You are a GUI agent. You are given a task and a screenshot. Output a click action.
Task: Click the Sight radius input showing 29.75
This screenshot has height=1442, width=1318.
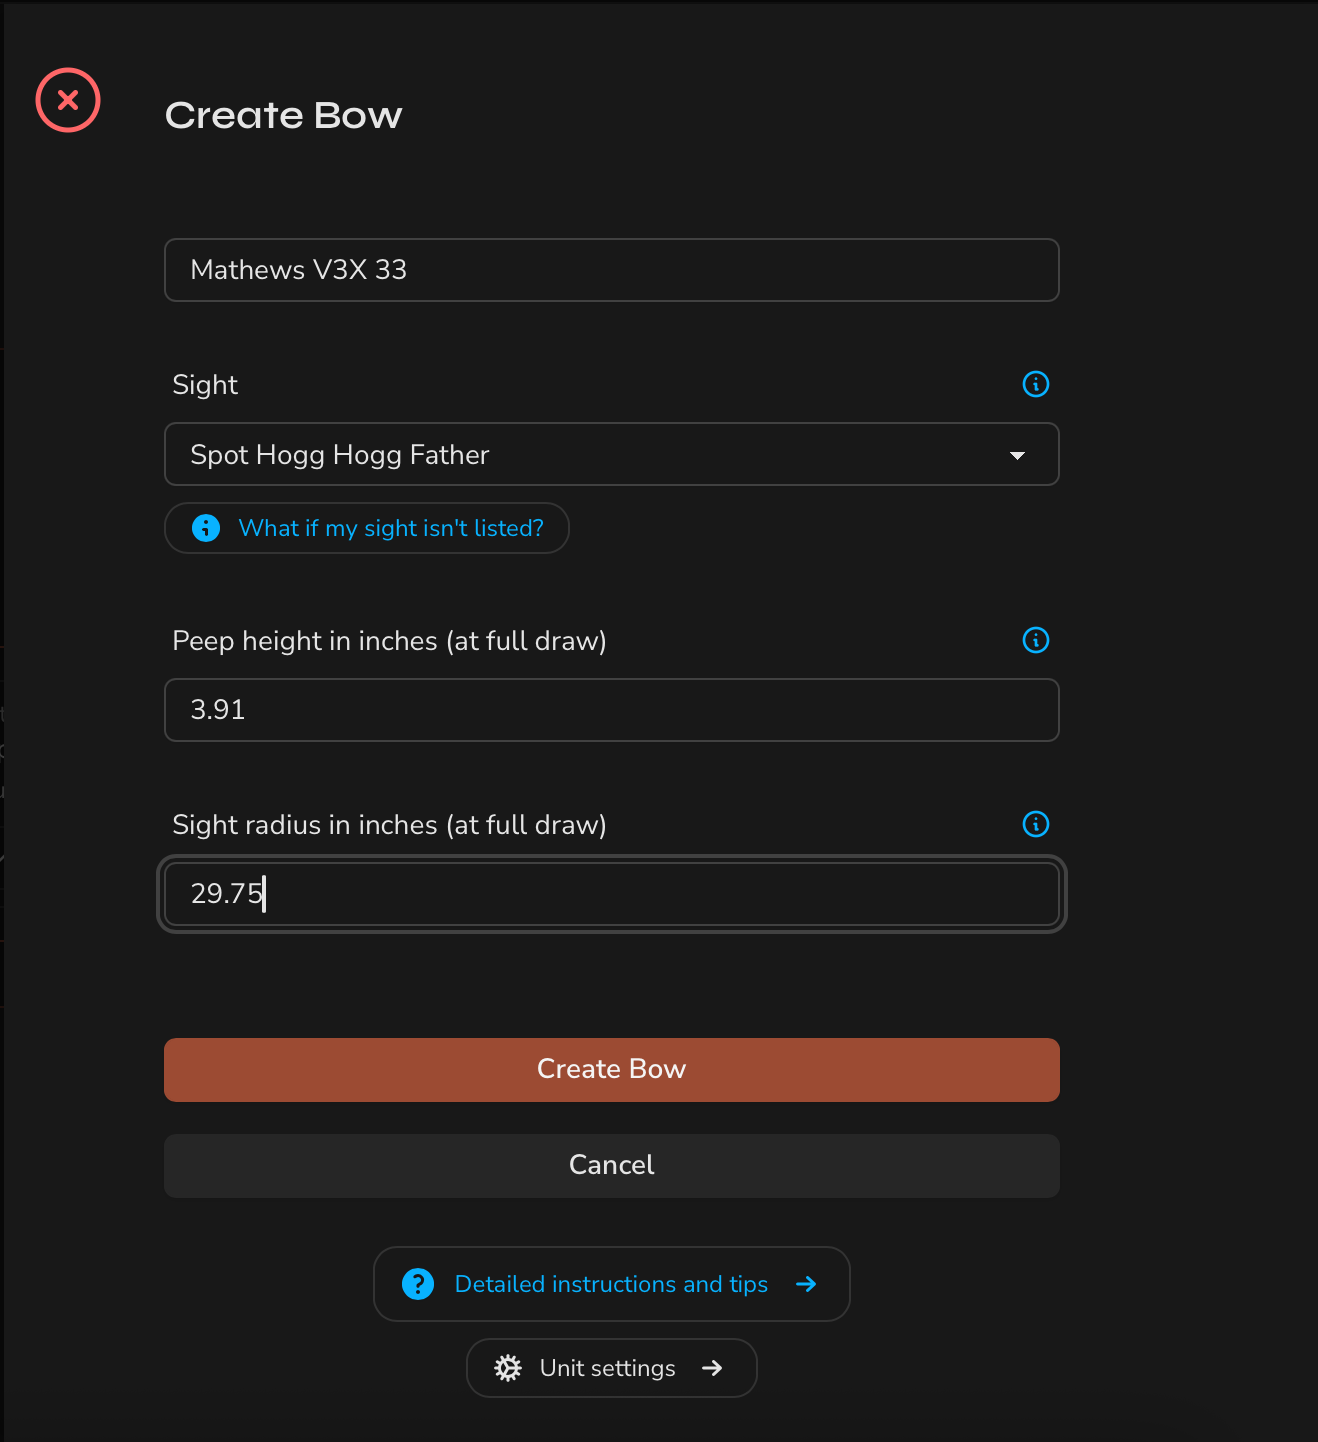pyautogui.click(x=611, y=894)
